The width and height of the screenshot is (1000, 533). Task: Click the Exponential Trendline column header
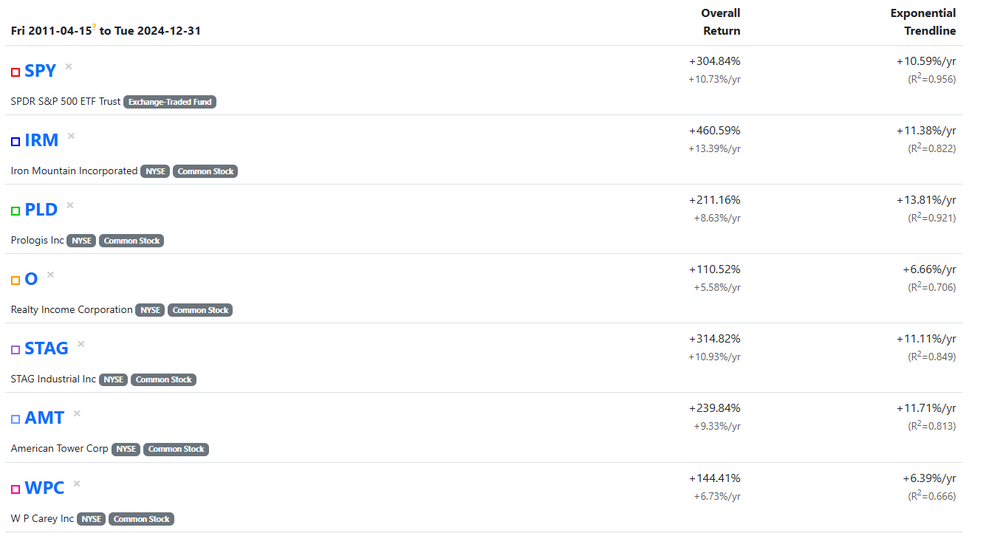[x=923, y=22]
